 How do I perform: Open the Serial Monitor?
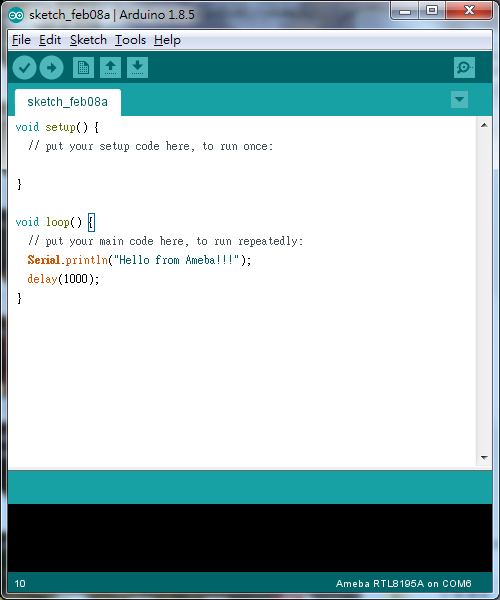point(464,68)
